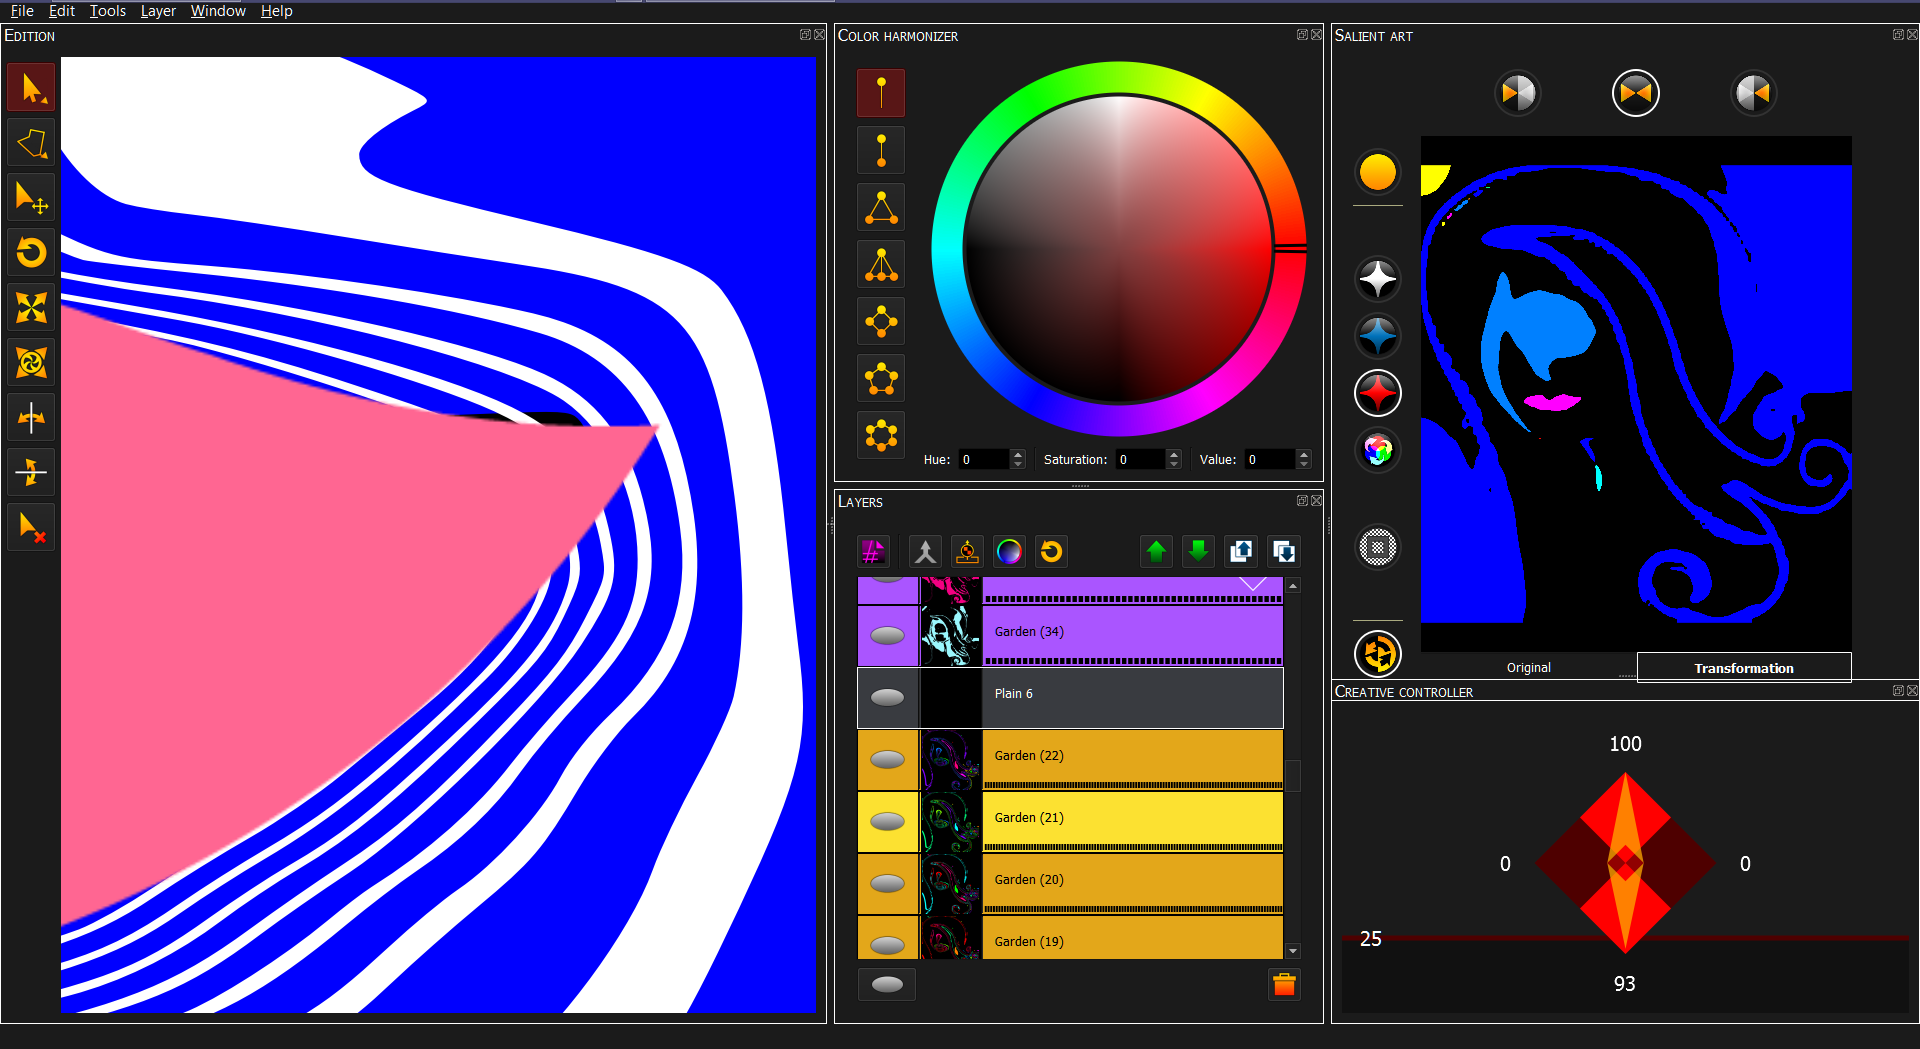Click the horizontal flip tool
The width and height of the screenshot is (1920, 1049).
click(31, 417)
